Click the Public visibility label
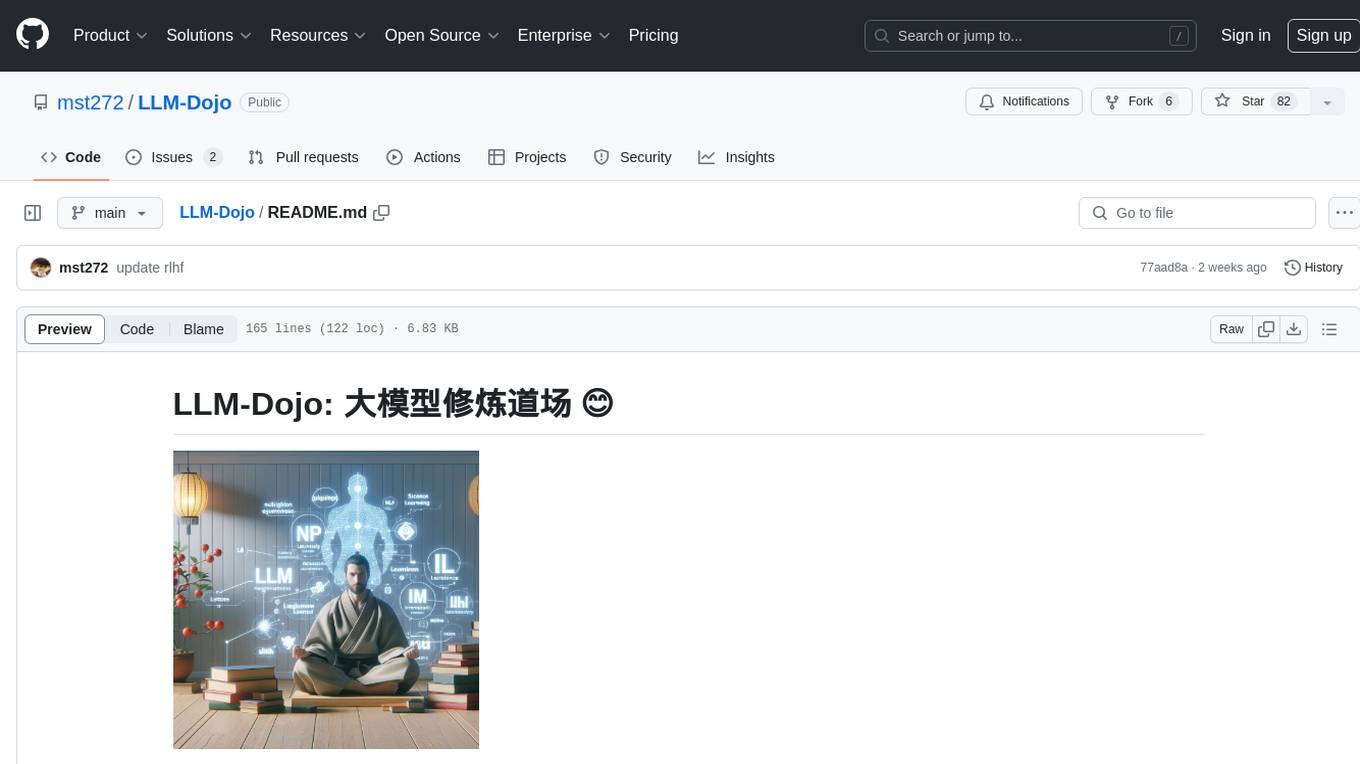This screenshot has width=1360, height=764. pos(265,102)
